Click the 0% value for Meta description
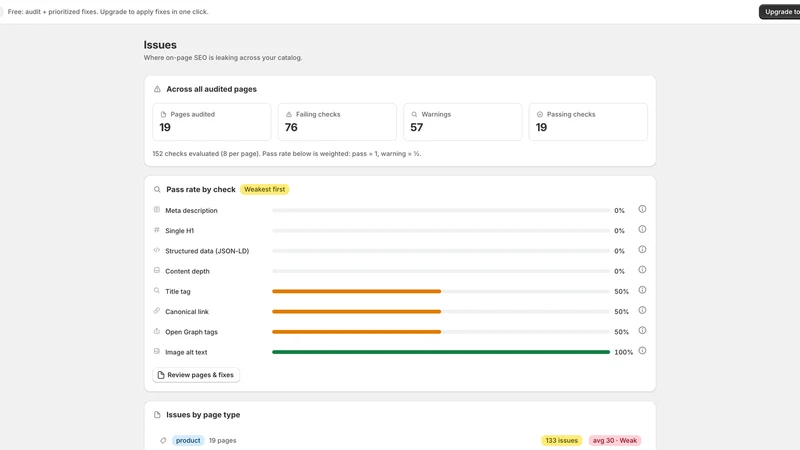800x450 pixels. pos(619,210)
